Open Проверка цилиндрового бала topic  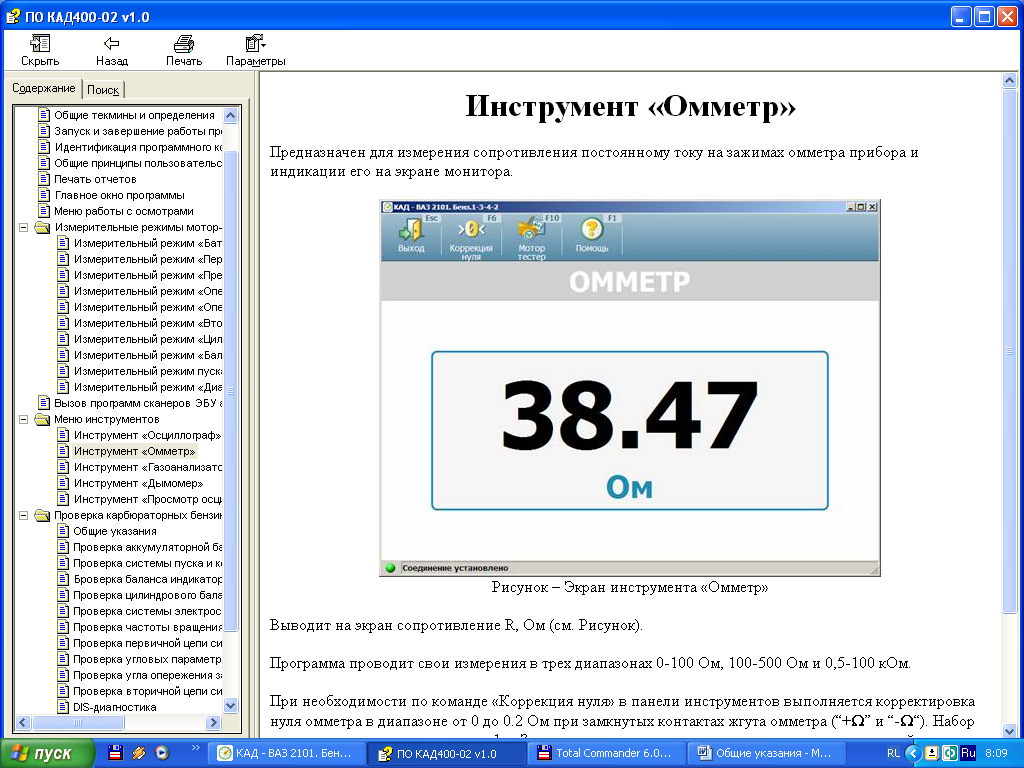tap(148, 595)
